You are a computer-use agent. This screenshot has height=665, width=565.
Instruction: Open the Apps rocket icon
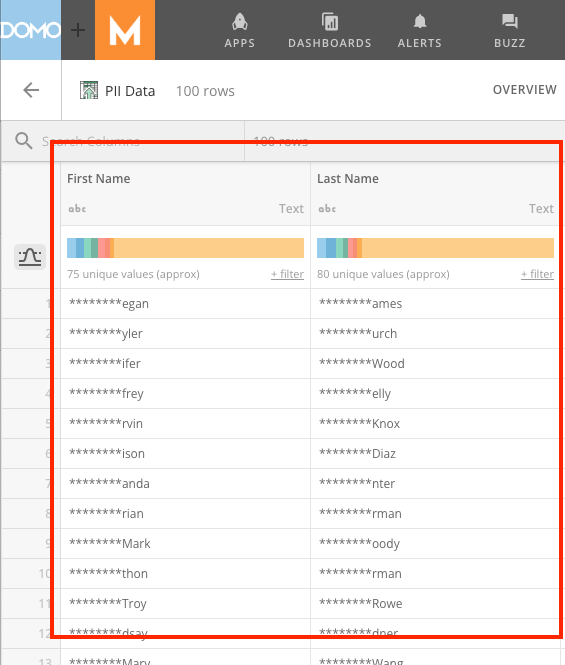tap(240, 22)
